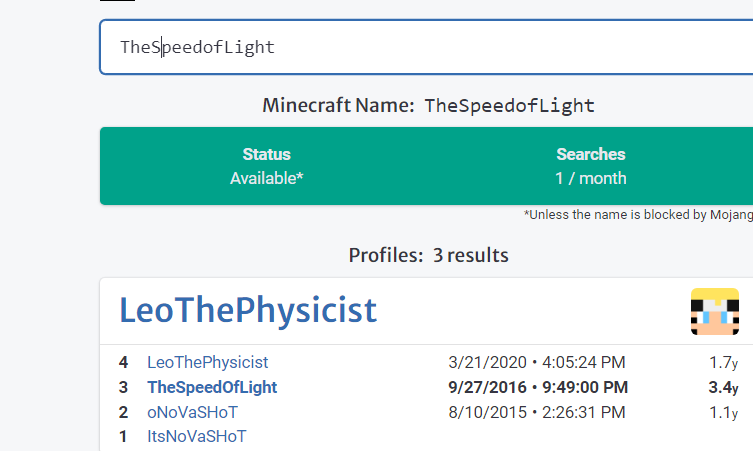Open the LeoThePhysicist profile heading link
The width and height of the screenshot is (753, 451).
click(x=248, y=310)
